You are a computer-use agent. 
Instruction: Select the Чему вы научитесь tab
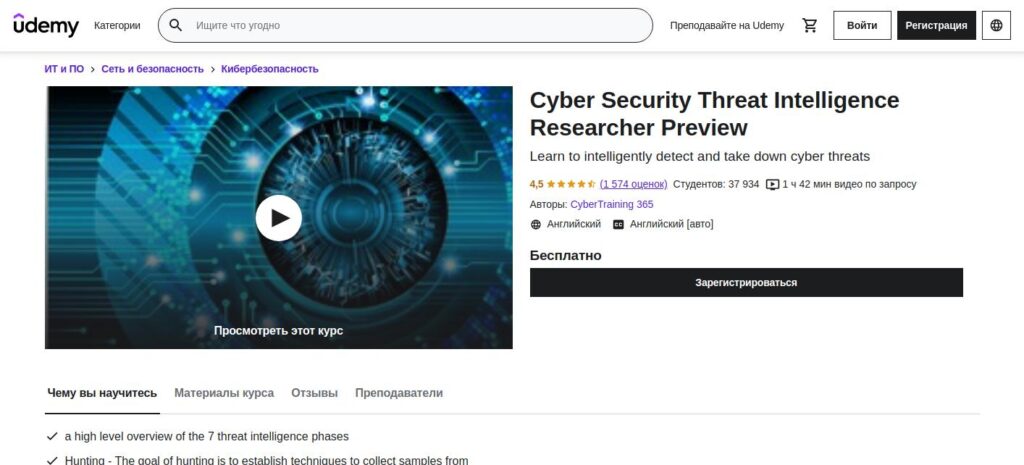click(102, 393)
